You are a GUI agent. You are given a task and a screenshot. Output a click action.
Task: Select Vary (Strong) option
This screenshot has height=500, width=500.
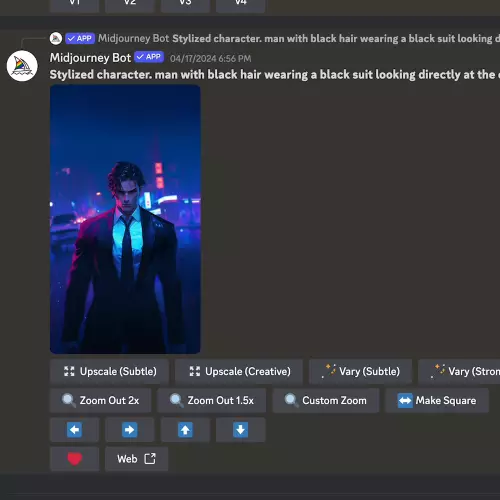459,371
